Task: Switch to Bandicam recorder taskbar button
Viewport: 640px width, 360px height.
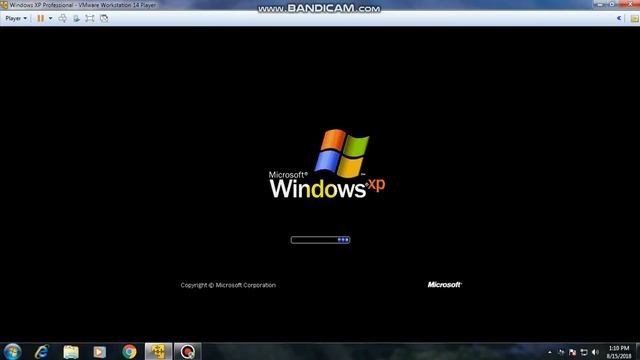Action: click(x=188, y=351)
